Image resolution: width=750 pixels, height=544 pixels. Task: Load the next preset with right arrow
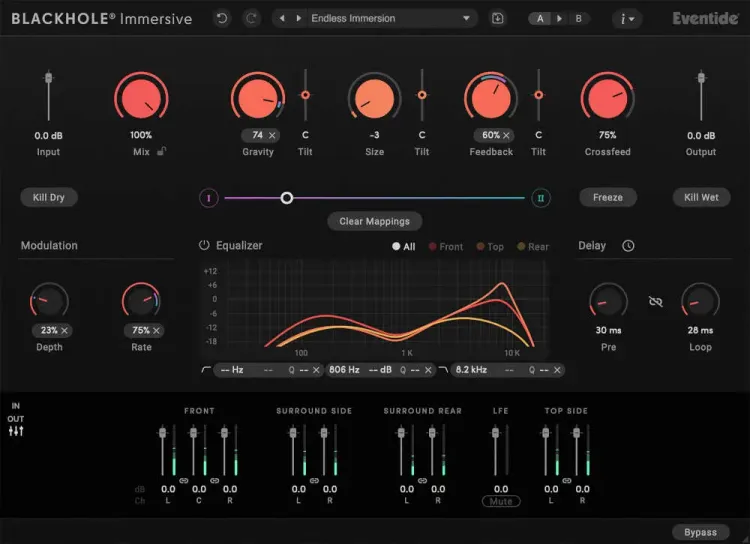(x=298, y=18)
